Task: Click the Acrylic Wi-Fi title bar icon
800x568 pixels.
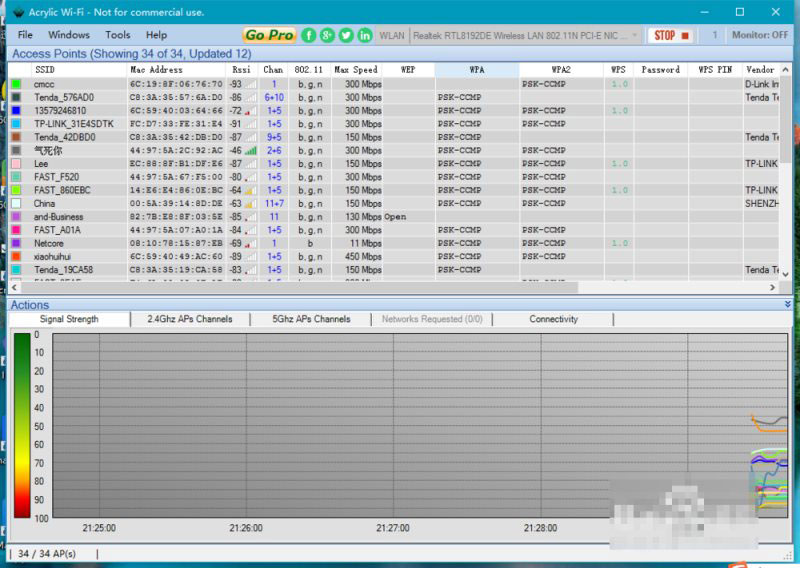Action: click(x=18, y=12)
